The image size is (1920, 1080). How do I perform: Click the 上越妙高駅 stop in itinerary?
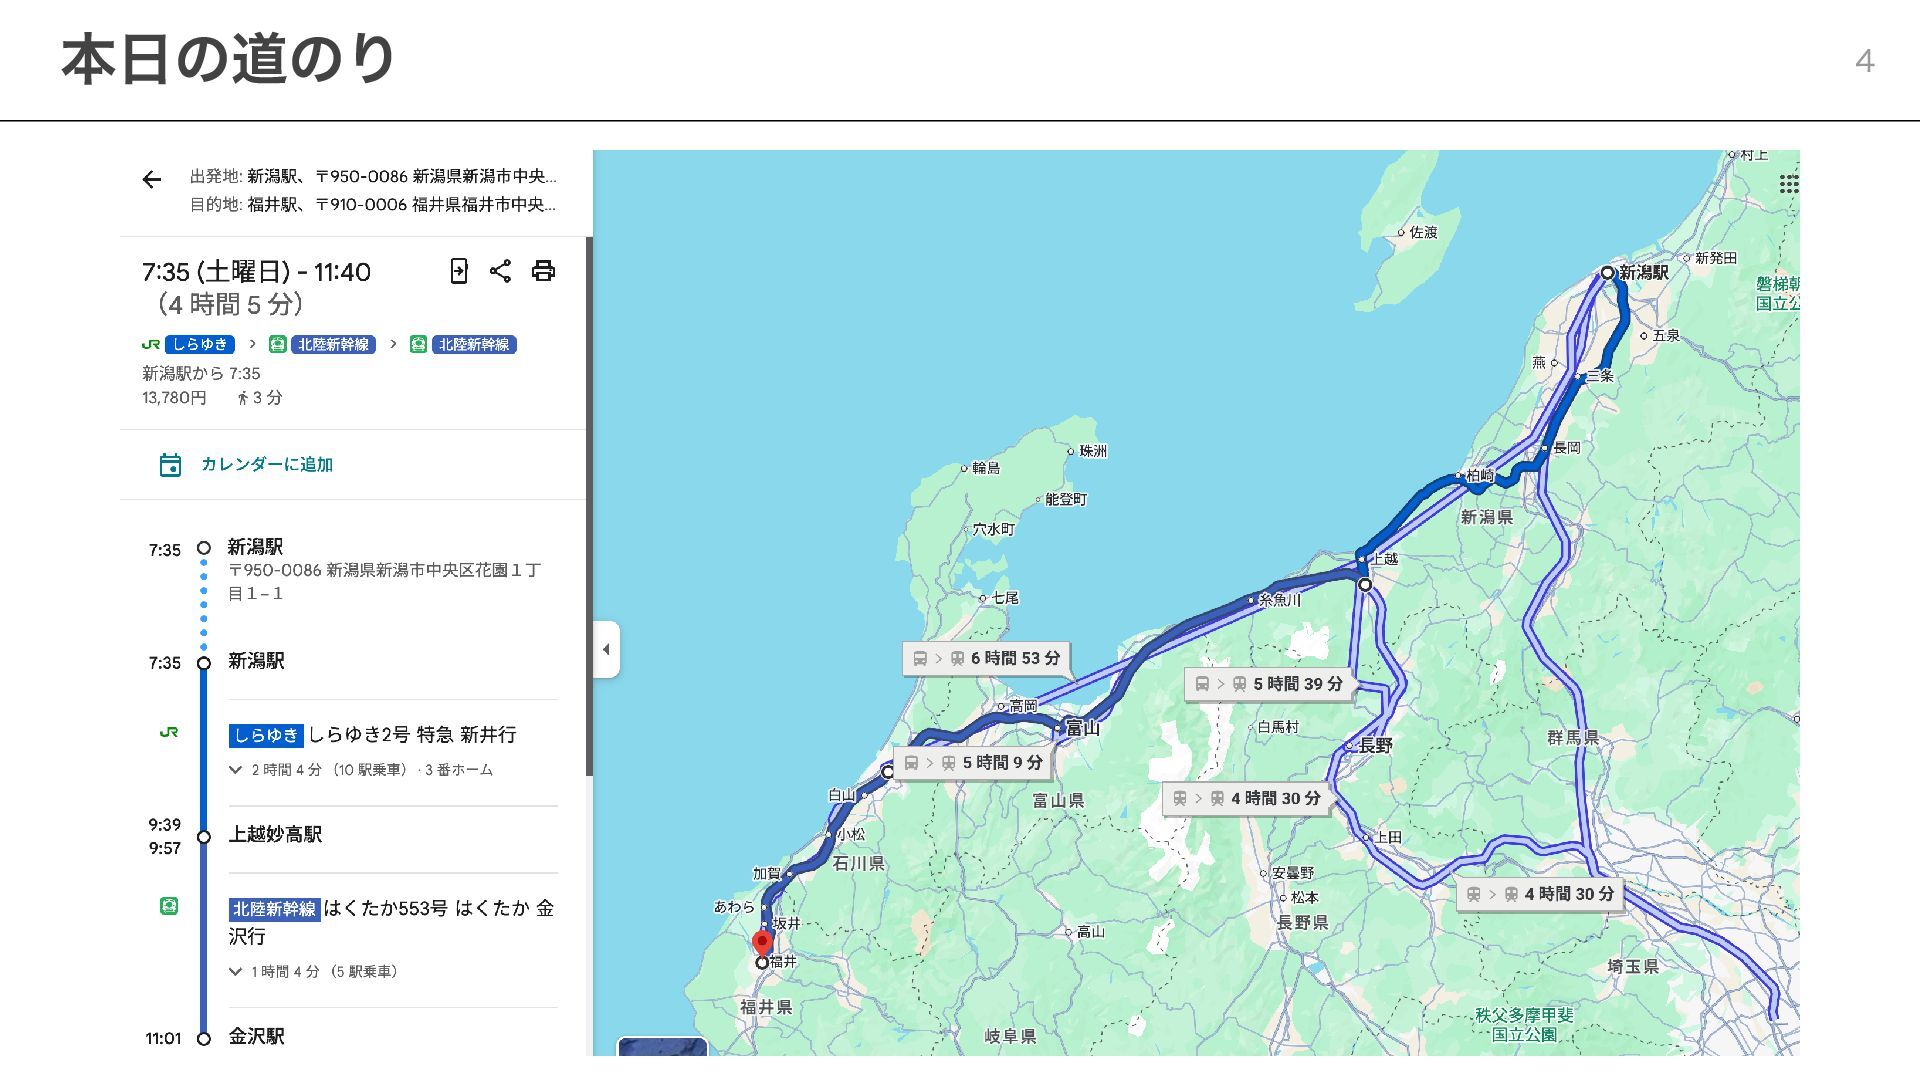275,835
